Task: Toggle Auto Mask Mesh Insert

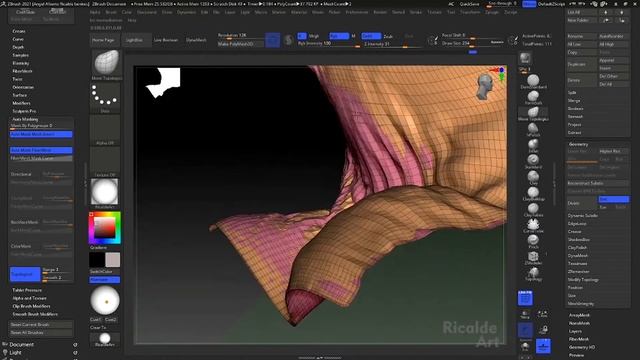Action: 41,134
